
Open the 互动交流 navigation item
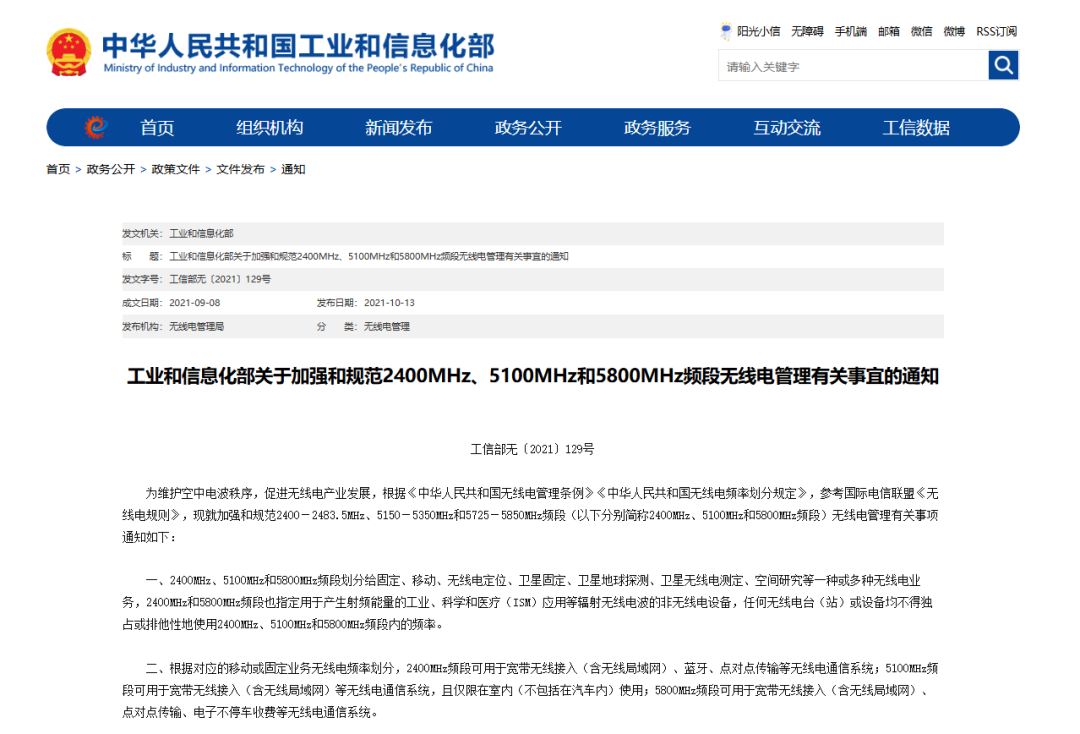click(787, 128)
